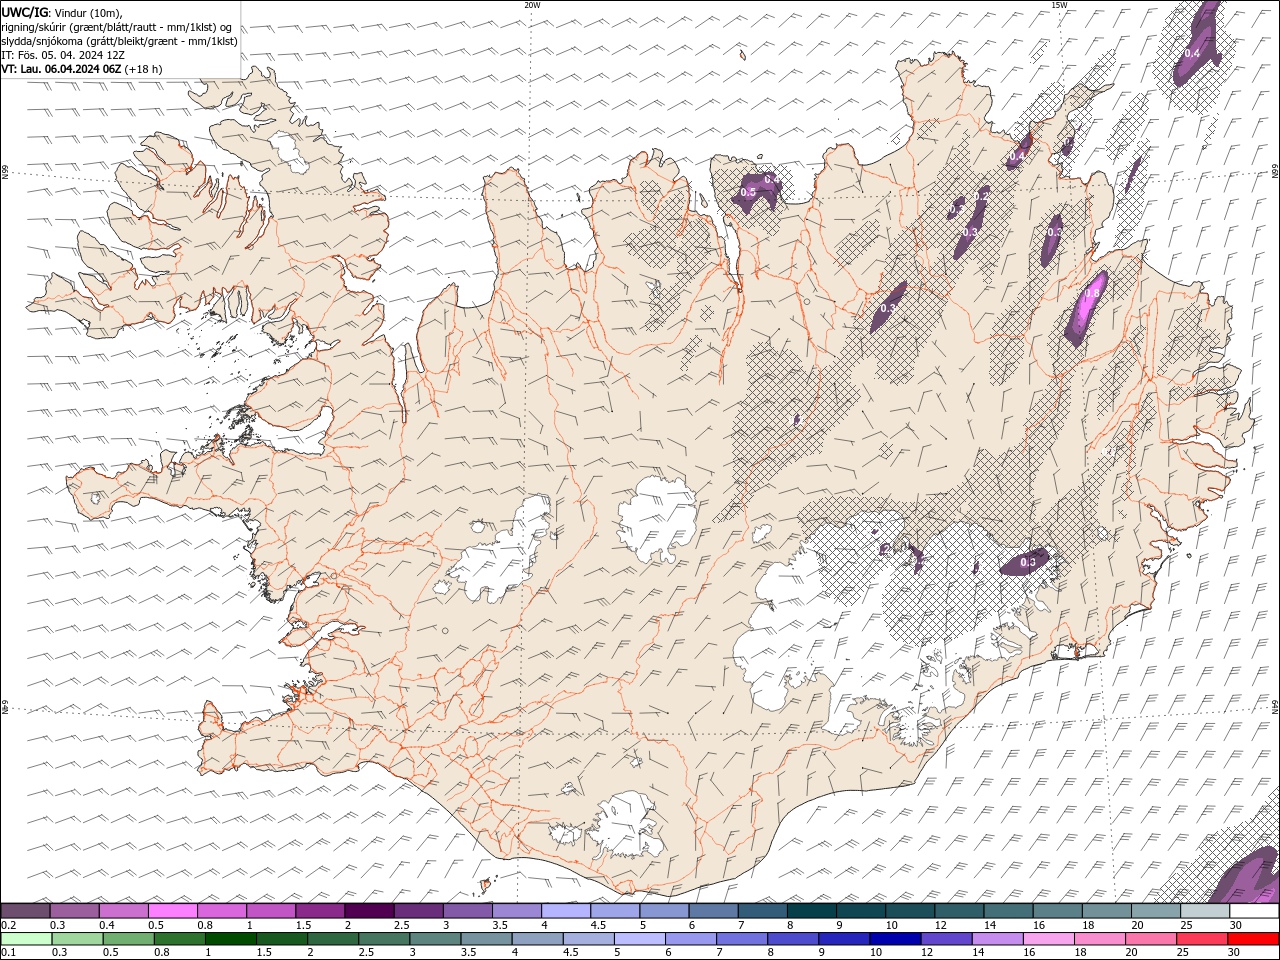Click the 30 value label in lower legend
The image size is (1280, 960).
1234,952
